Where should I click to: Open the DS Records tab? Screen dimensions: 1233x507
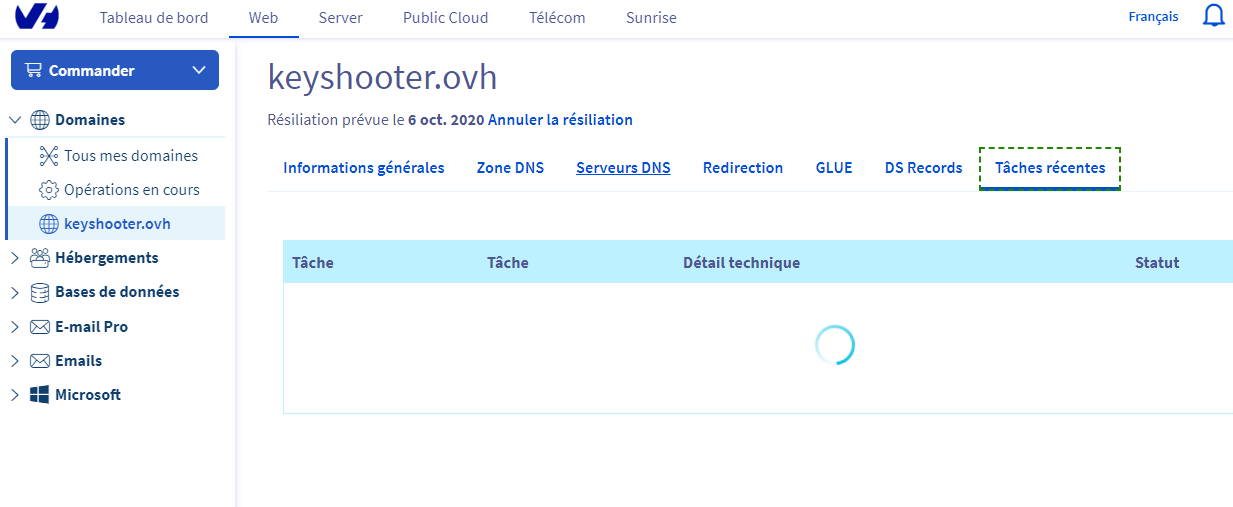tap(923, 168)
